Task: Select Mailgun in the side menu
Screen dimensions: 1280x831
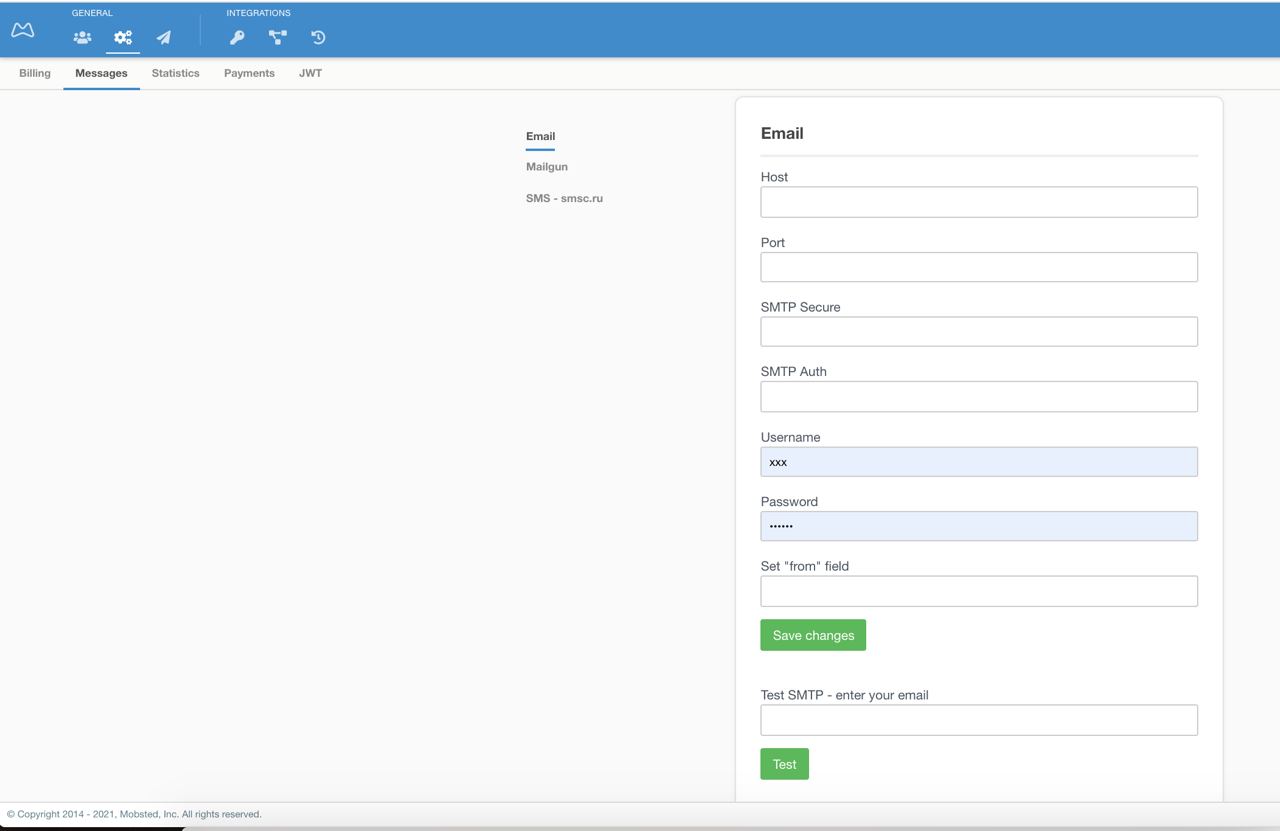Action: click(547, 167)
